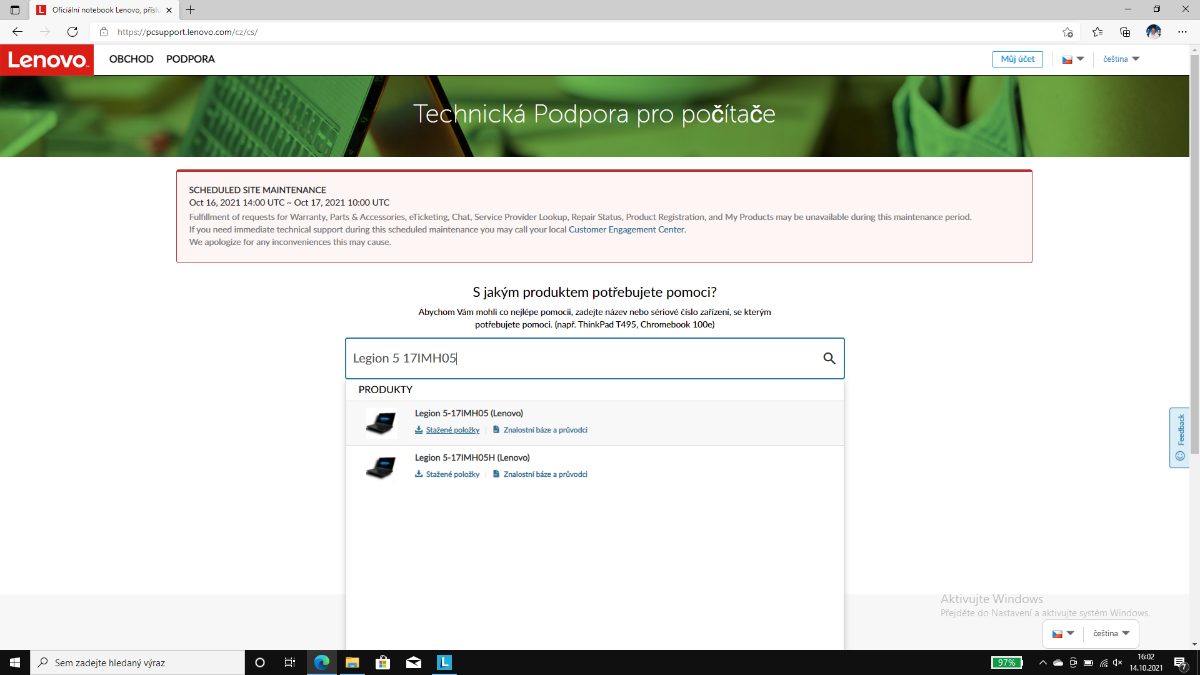The width and height of the screenshot is (1200, 675).
Task: Click the magnifier search icon in product field
Action: pyautogui.click(x=829, y=359)
